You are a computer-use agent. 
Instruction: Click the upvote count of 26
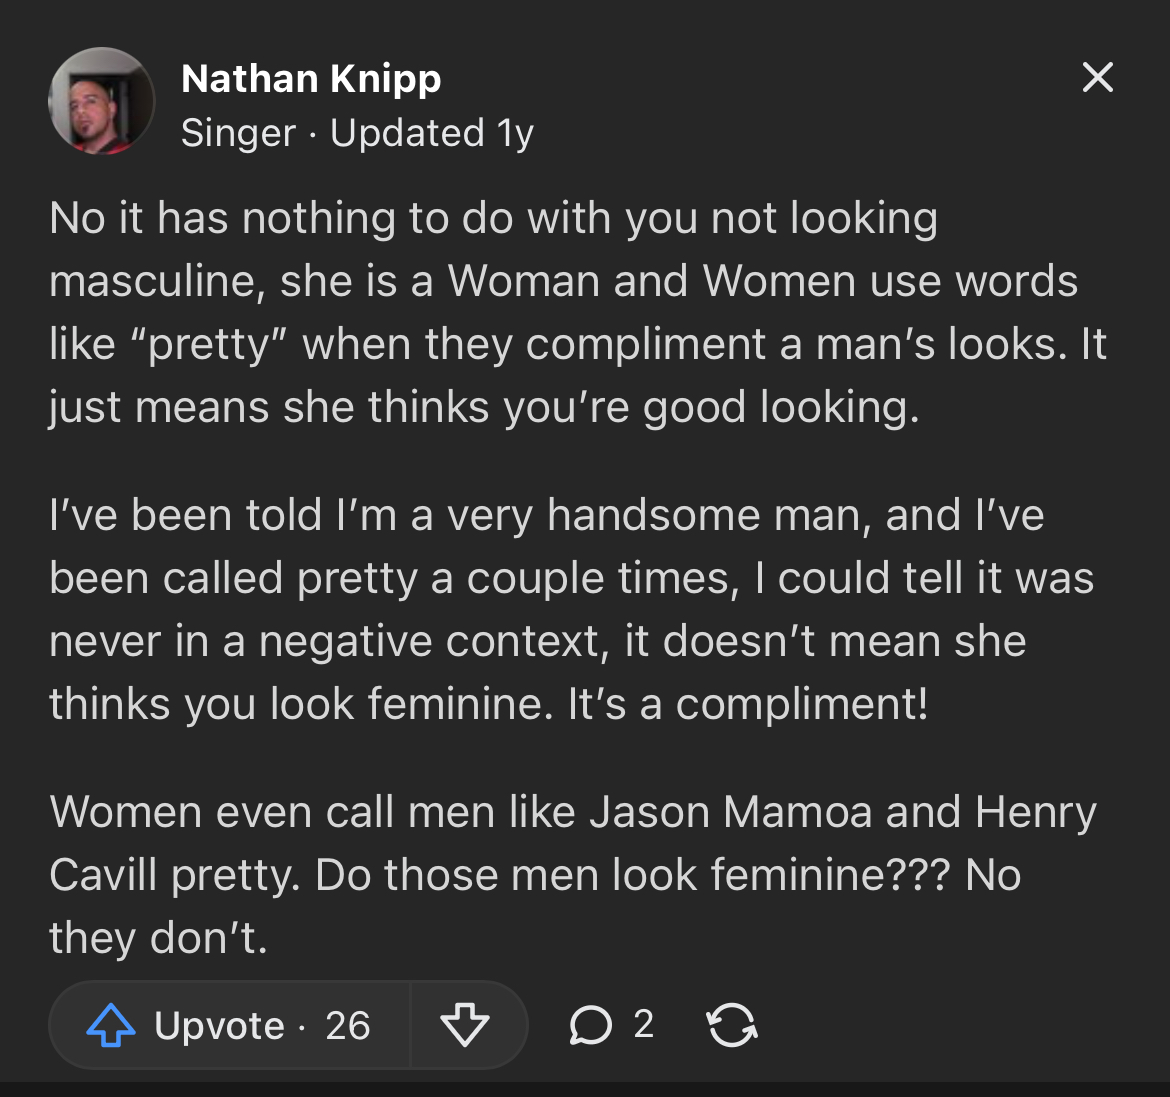point(348,1026)
